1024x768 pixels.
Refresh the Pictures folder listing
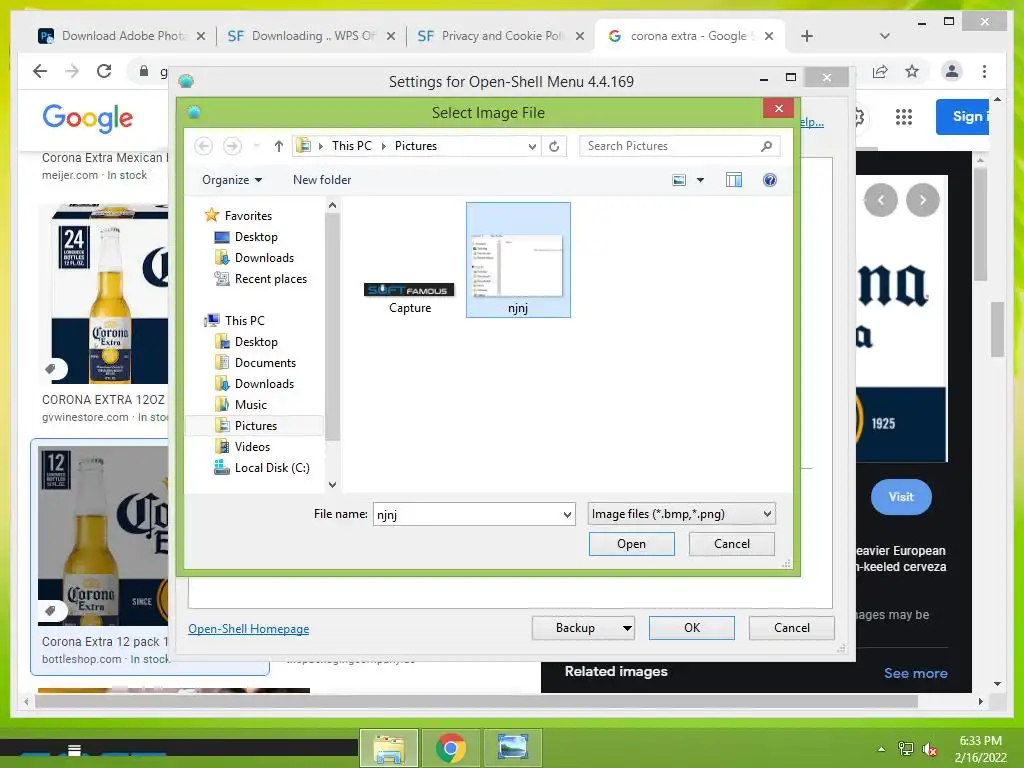click(x=554, y=146)
